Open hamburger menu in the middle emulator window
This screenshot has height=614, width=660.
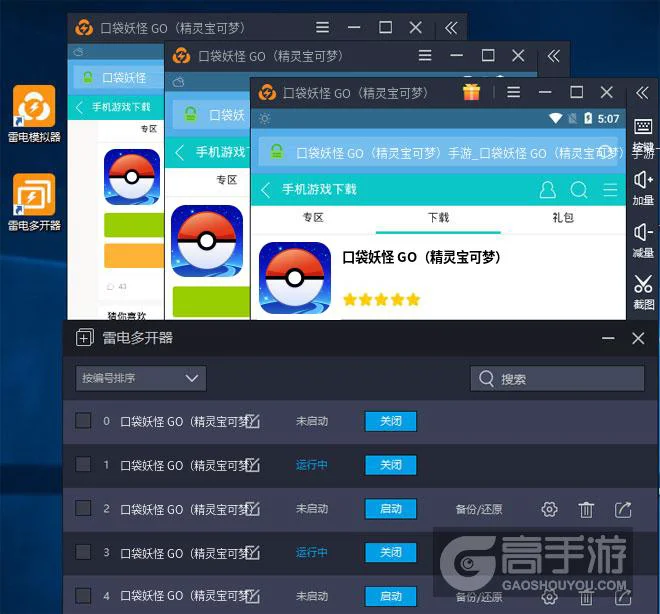[x=425, y=56]
